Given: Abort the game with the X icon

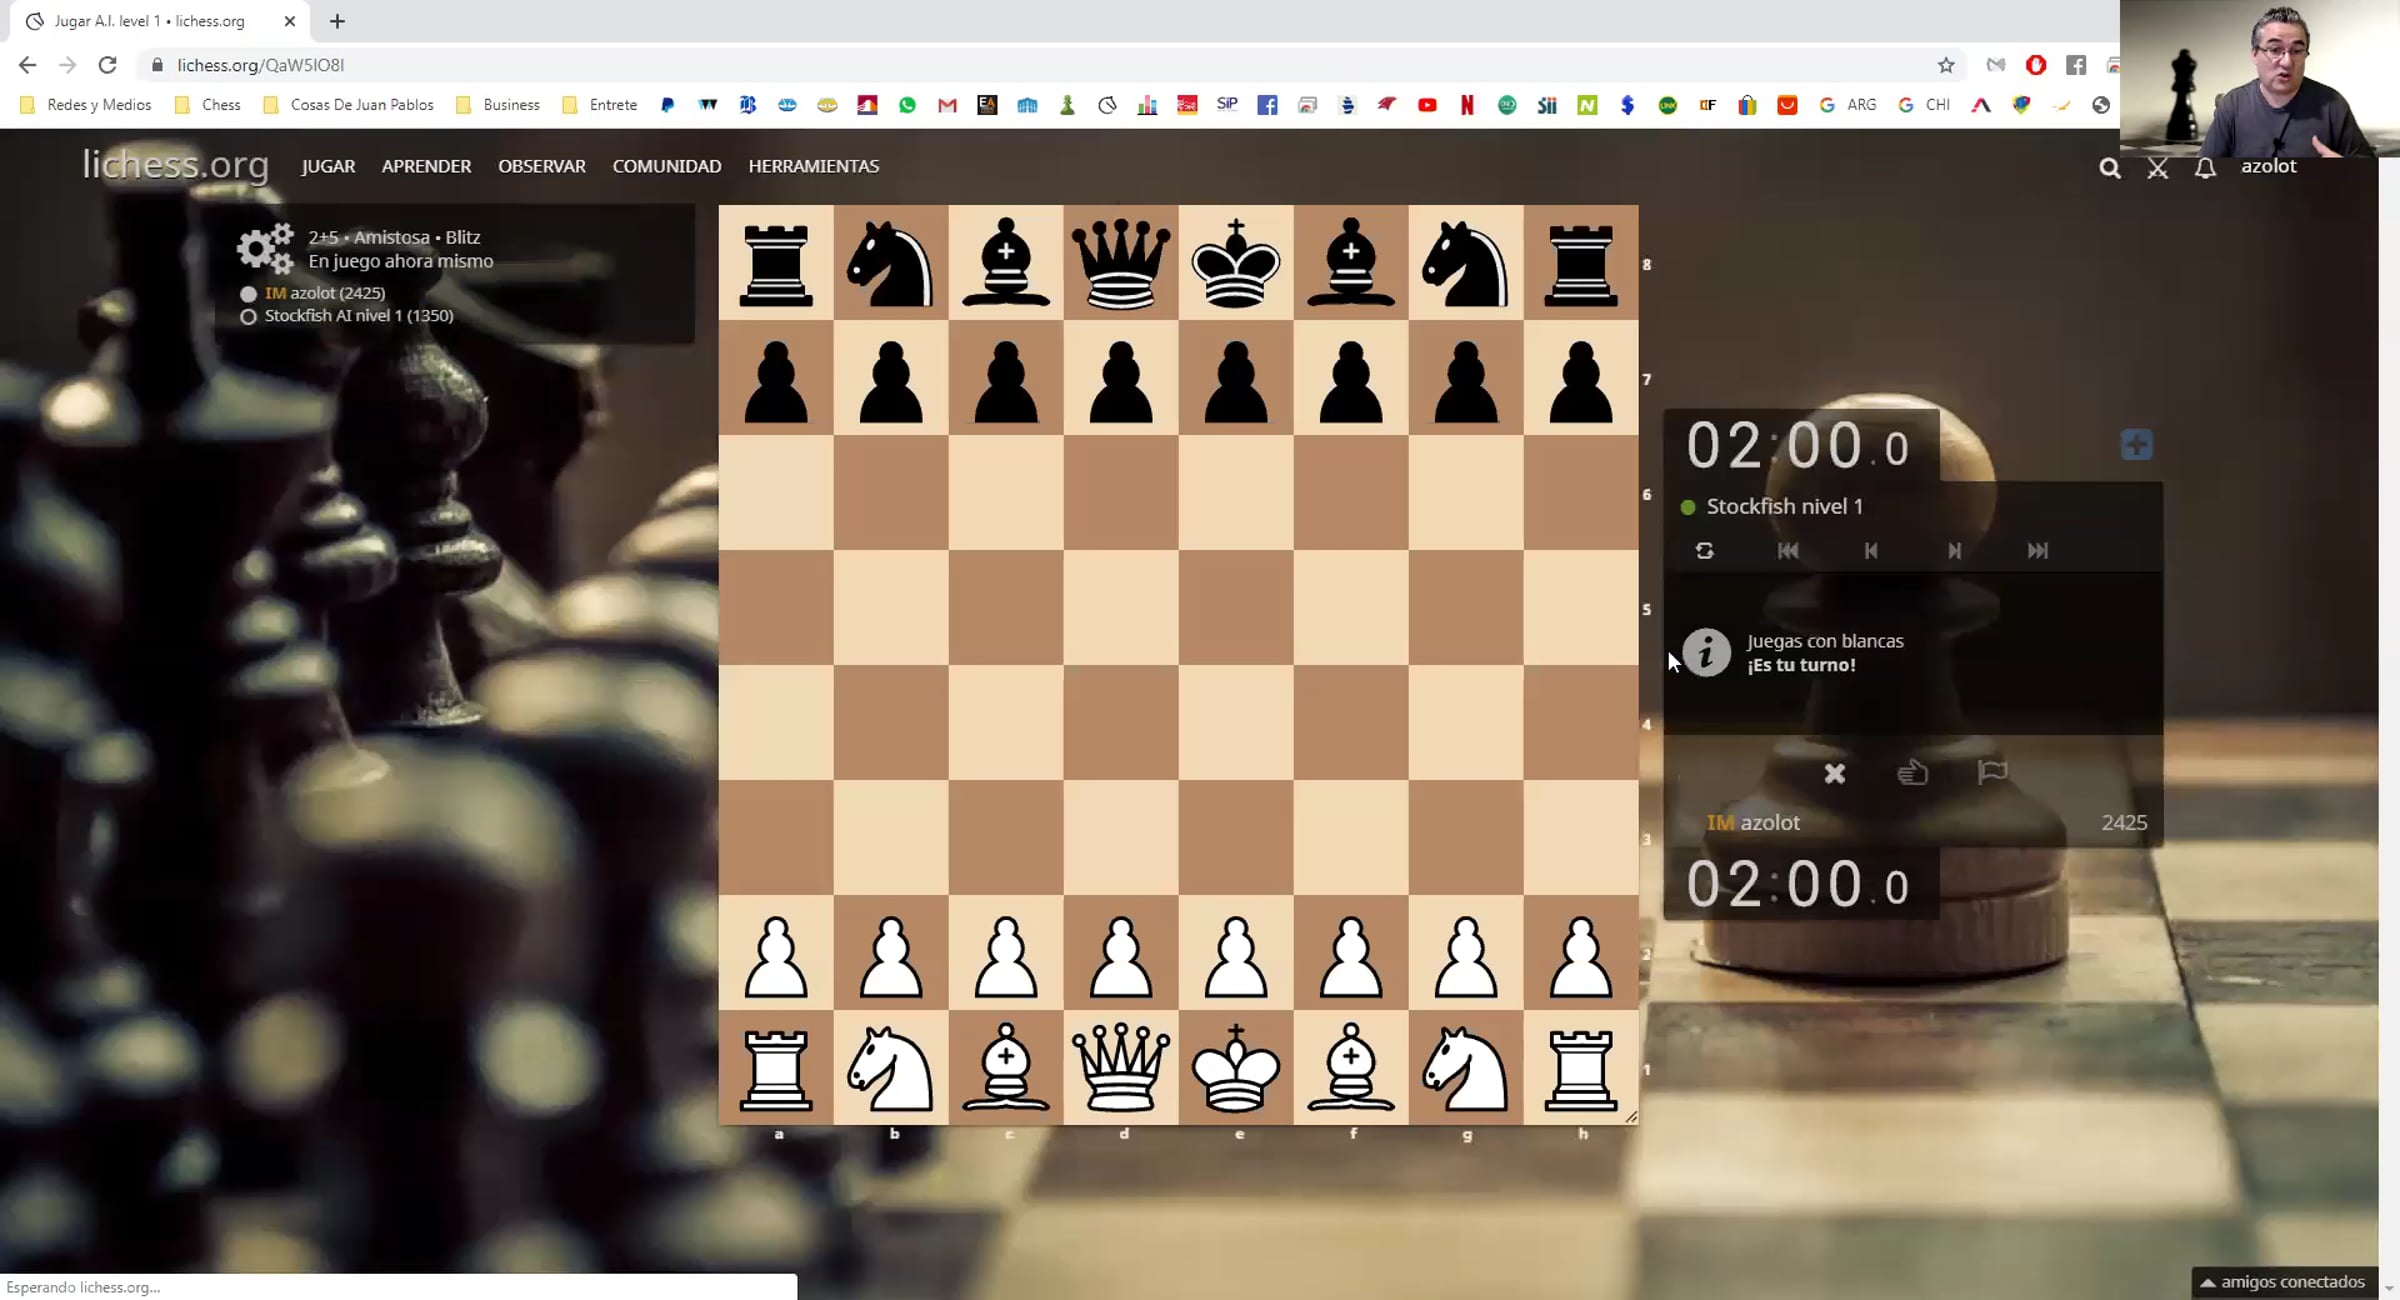Looking at the screenshot, I should 1834,773.
